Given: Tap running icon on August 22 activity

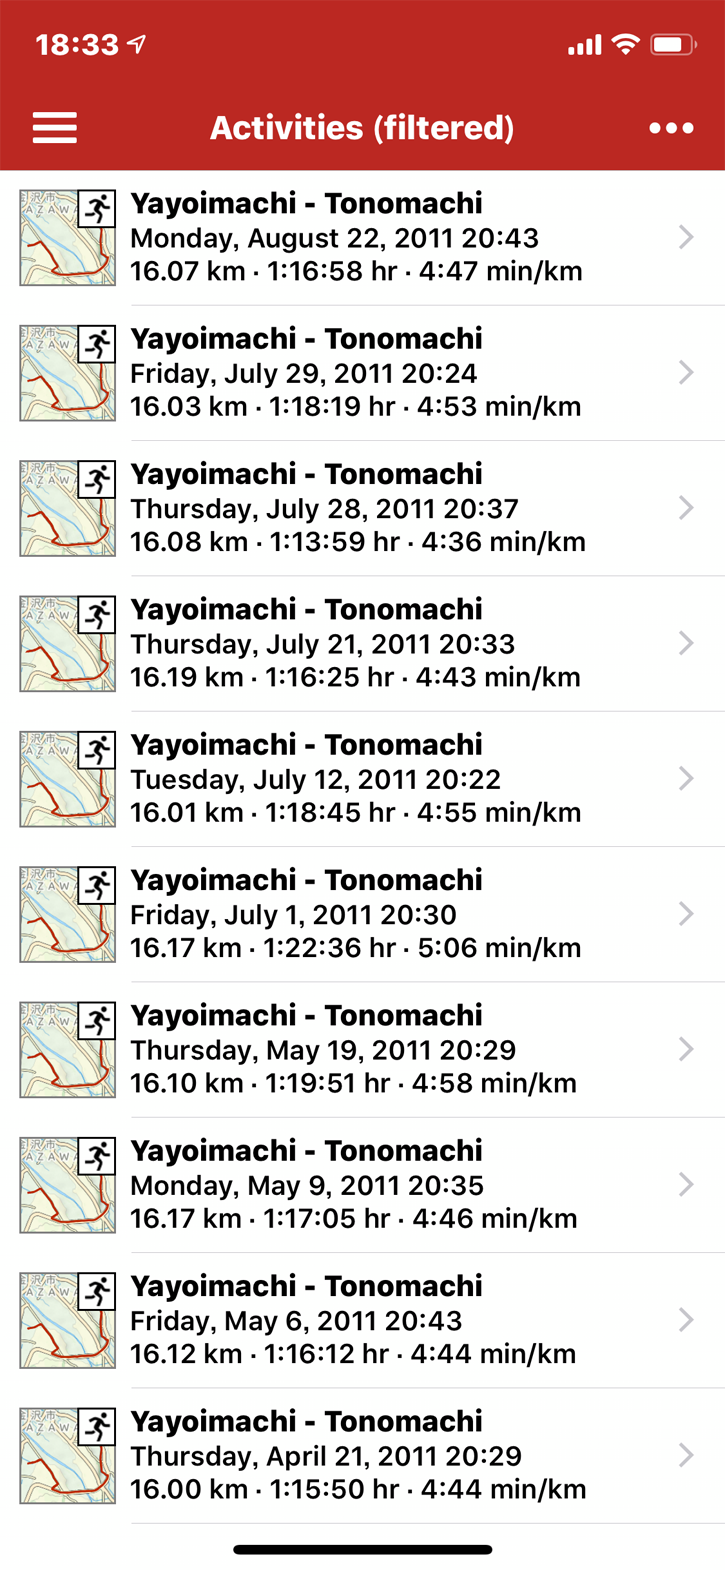Looking at the screenshot, I should click(97, 209).
